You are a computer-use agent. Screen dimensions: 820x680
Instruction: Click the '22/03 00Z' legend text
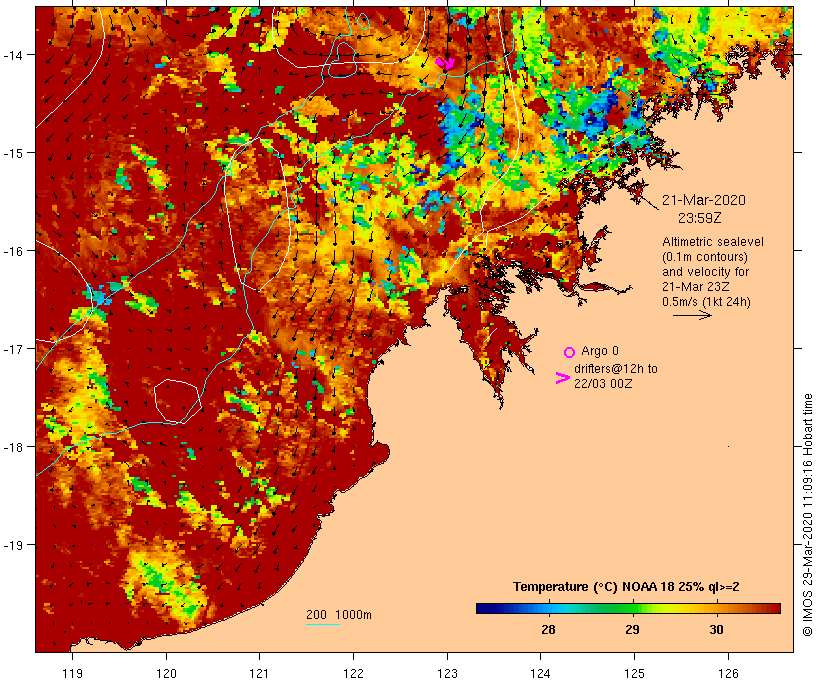(x=603, y=383)
